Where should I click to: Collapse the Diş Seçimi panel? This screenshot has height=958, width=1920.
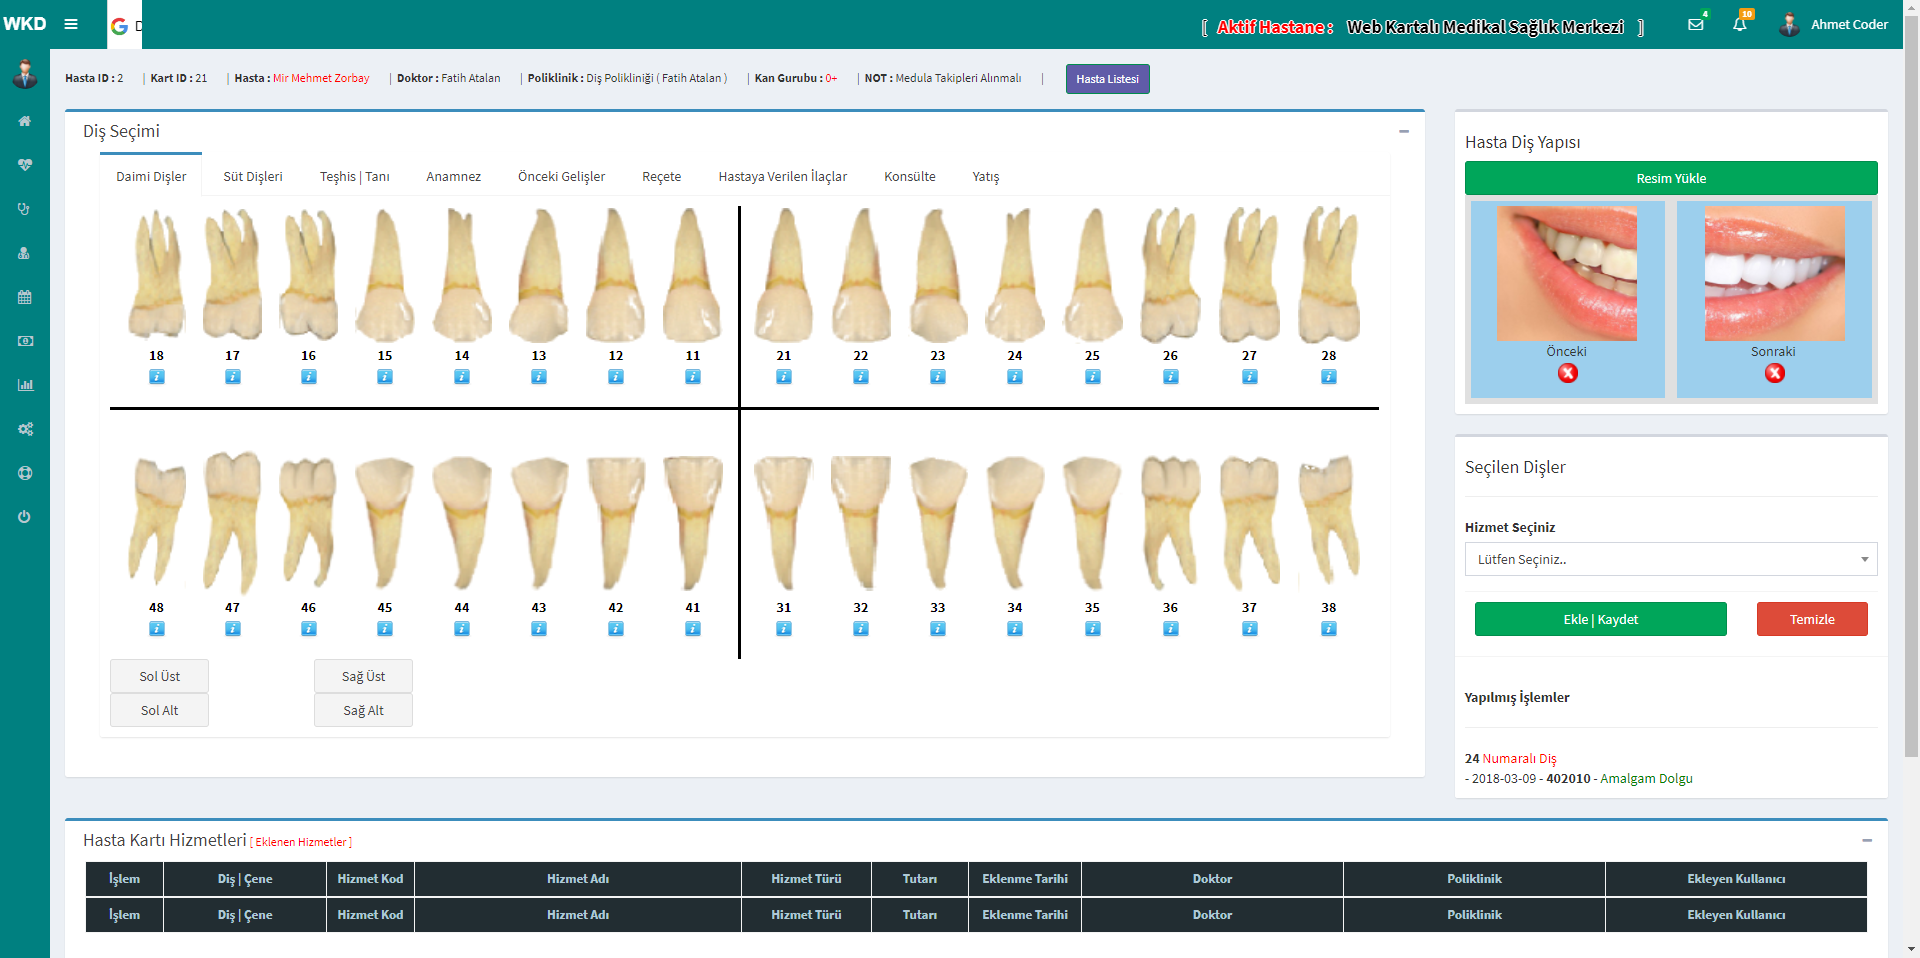tap(1404, 131)
